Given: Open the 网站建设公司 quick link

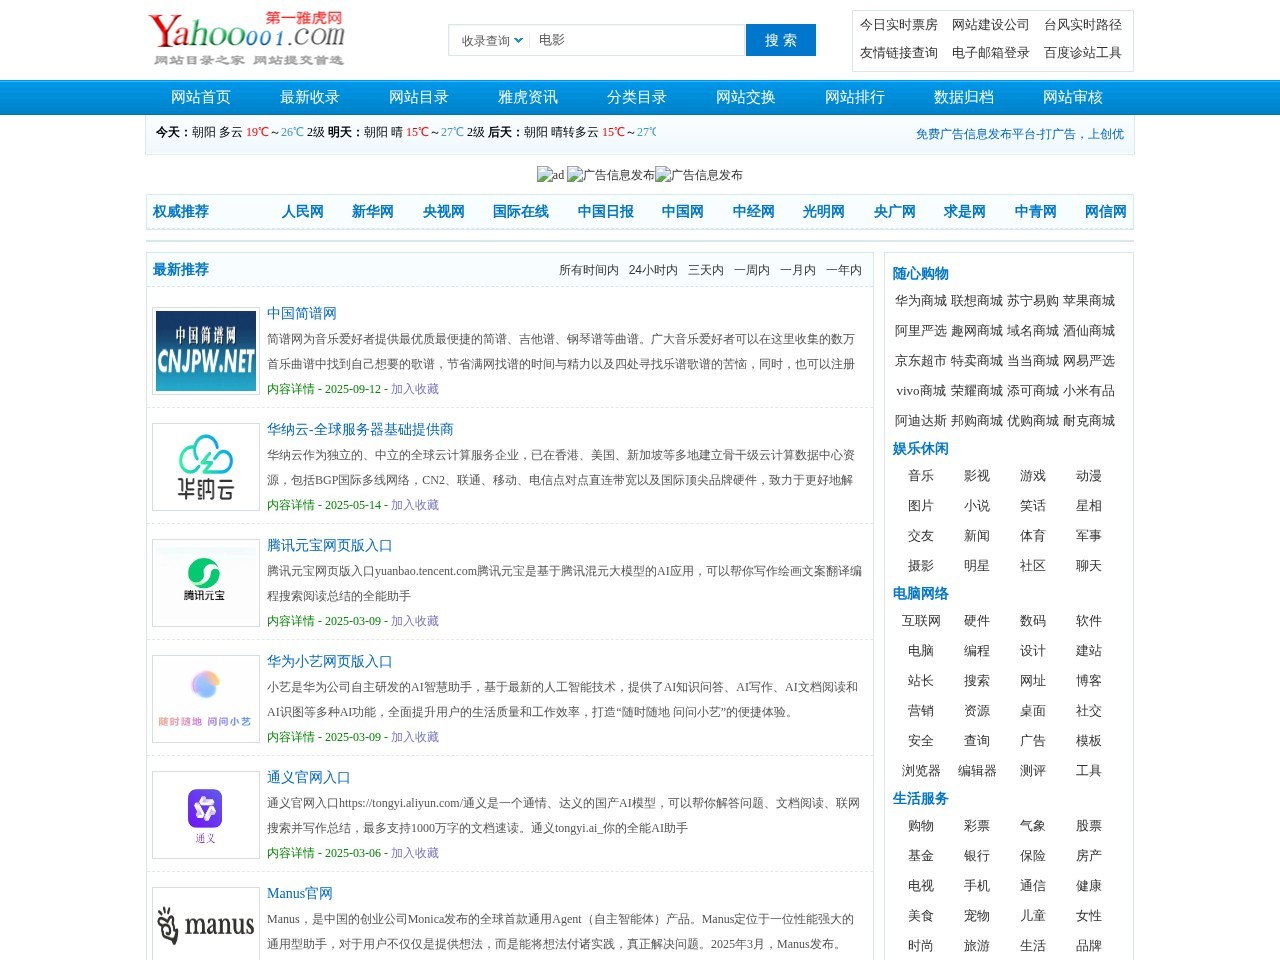Looking at the screenshot, I should (991, 25).
